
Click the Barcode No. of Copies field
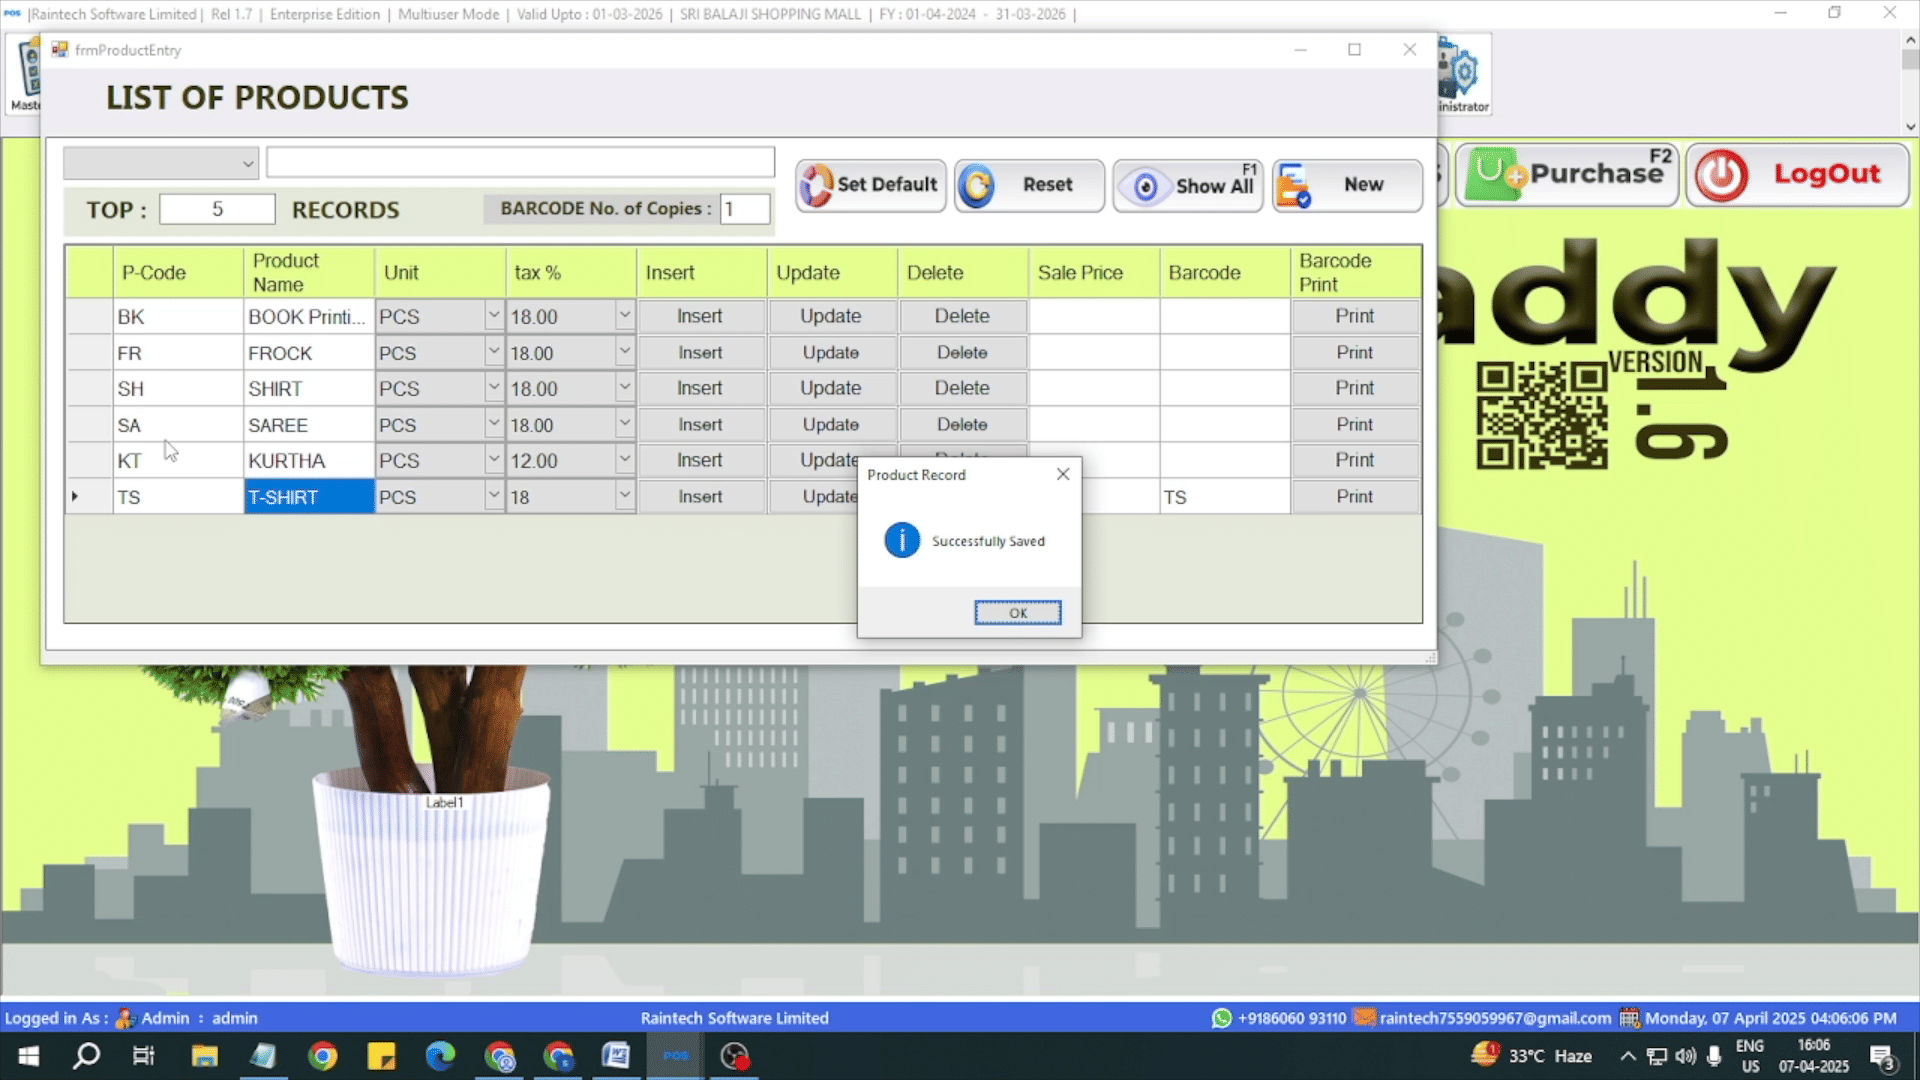[x=745, y=209]
